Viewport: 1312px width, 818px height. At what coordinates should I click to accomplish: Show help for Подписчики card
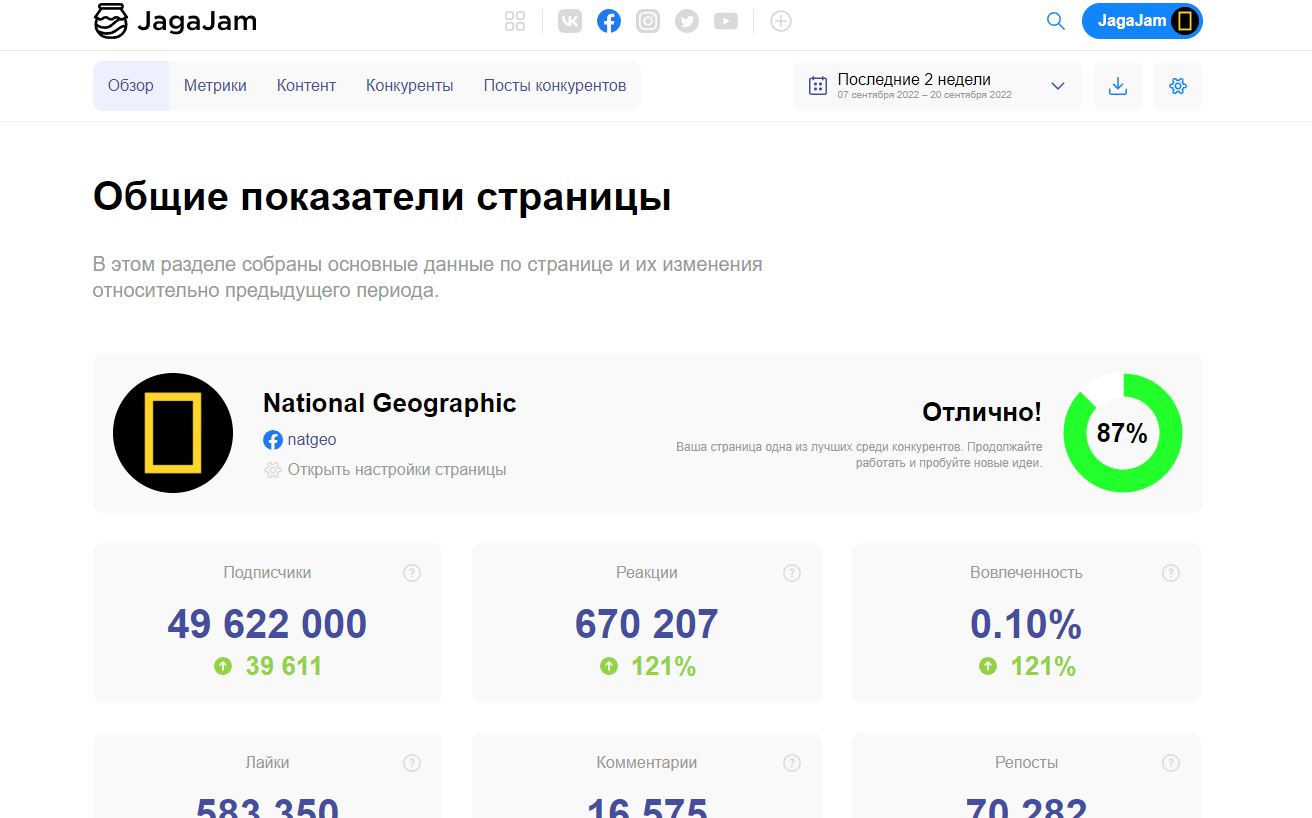(x=412, y=573)
